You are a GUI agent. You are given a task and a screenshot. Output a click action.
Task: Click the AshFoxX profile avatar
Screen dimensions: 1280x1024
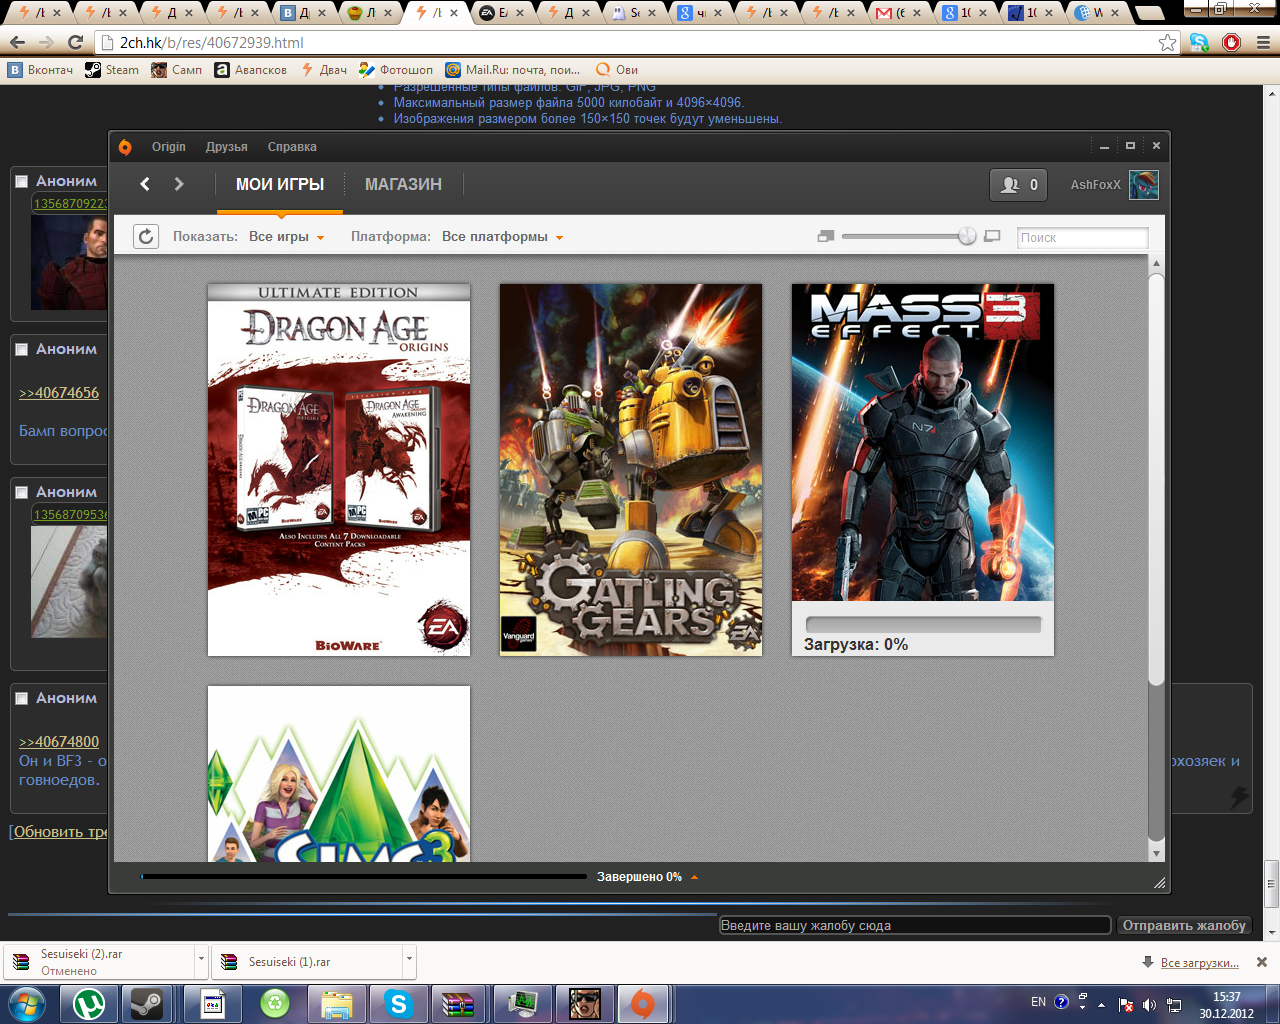(x=1143, y=185)
